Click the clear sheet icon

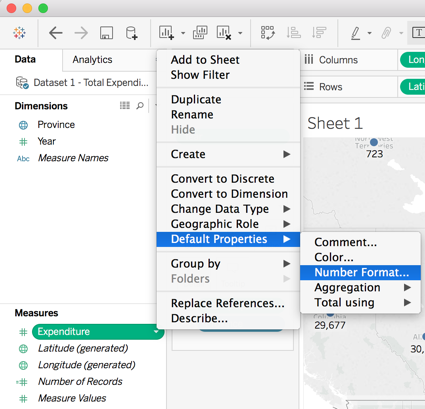224,33
